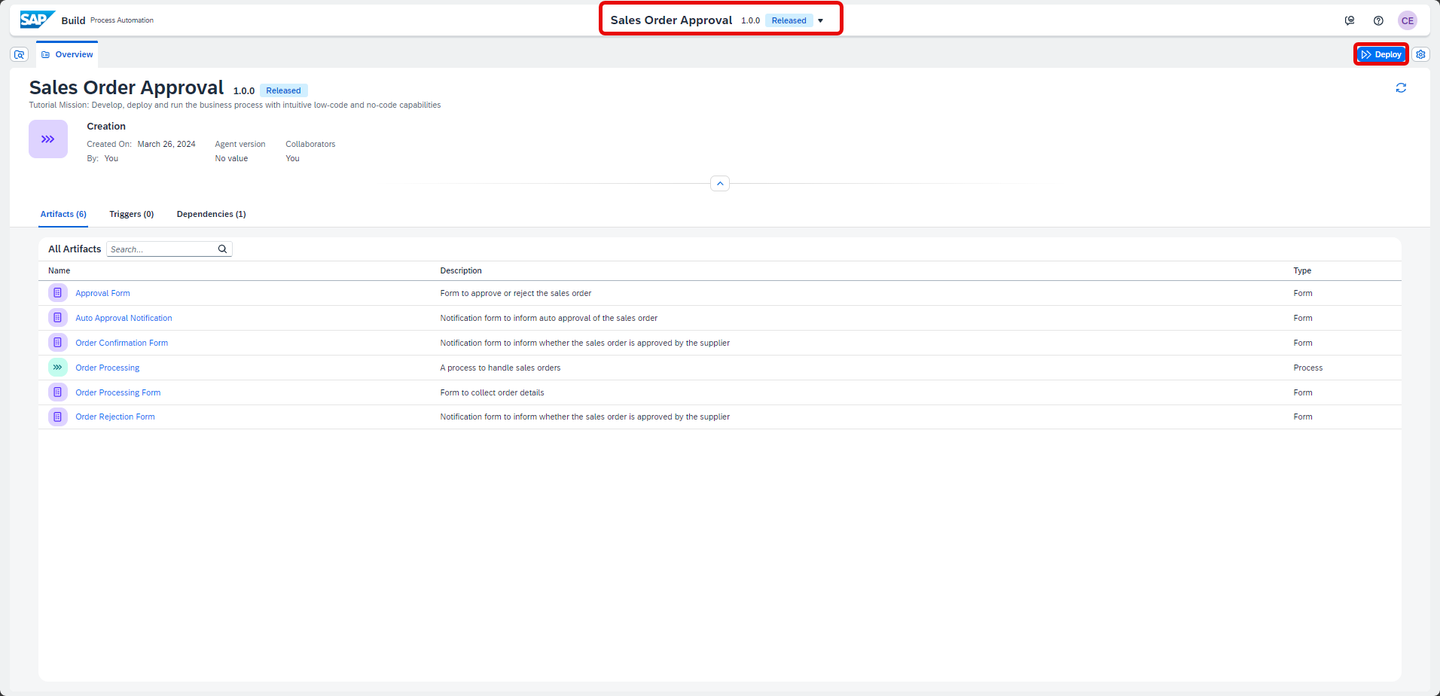This screenshot has height=696, width=1440.
Task: Open the help question mark icon
Action: click(x=1378, y=20)
